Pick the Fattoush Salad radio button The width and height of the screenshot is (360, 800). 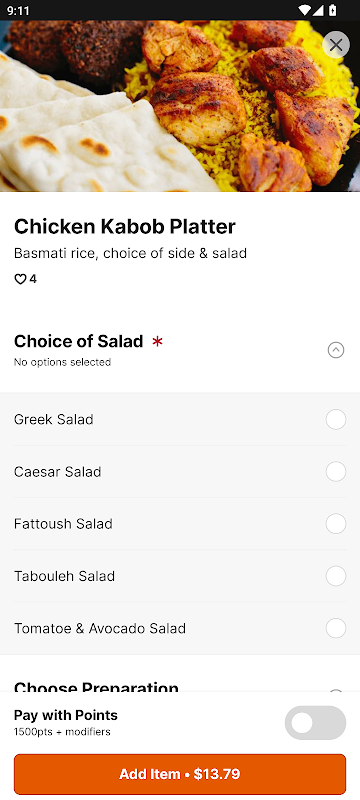click(x=336, y=524)
